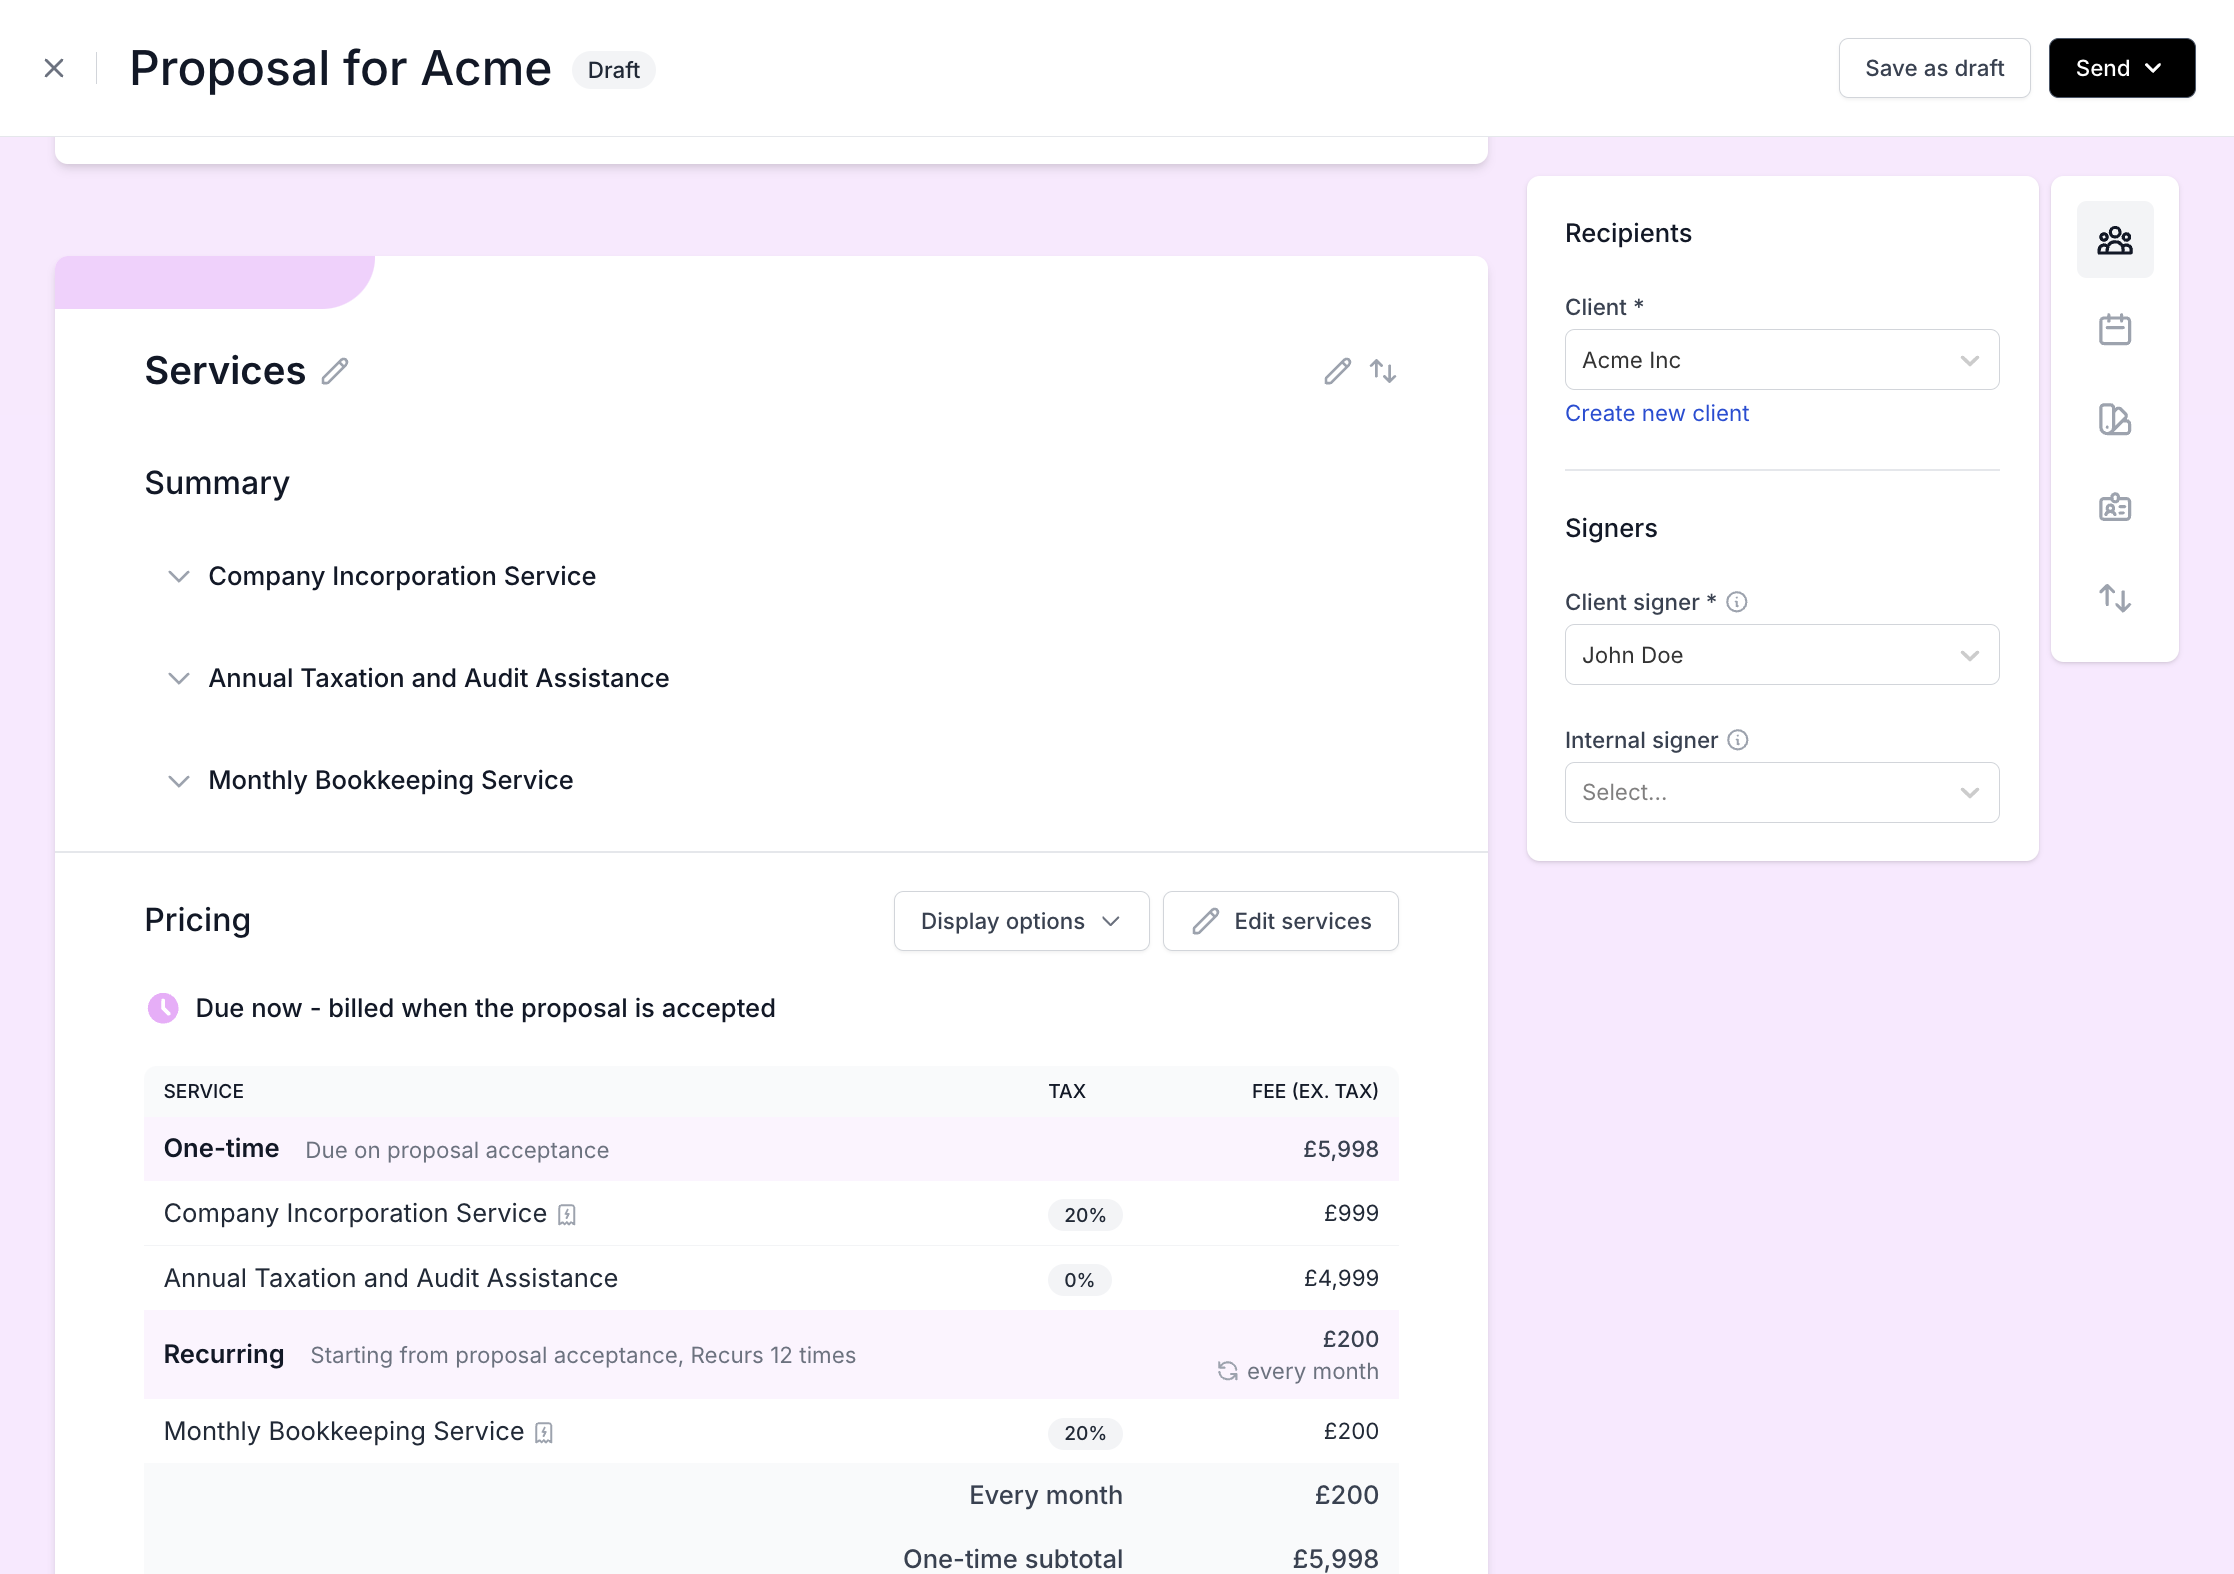This screenshot has height=1574, width=2234.
Task: Click the edit section pencil beside the reorder arrows
Action: [1338, 371]
